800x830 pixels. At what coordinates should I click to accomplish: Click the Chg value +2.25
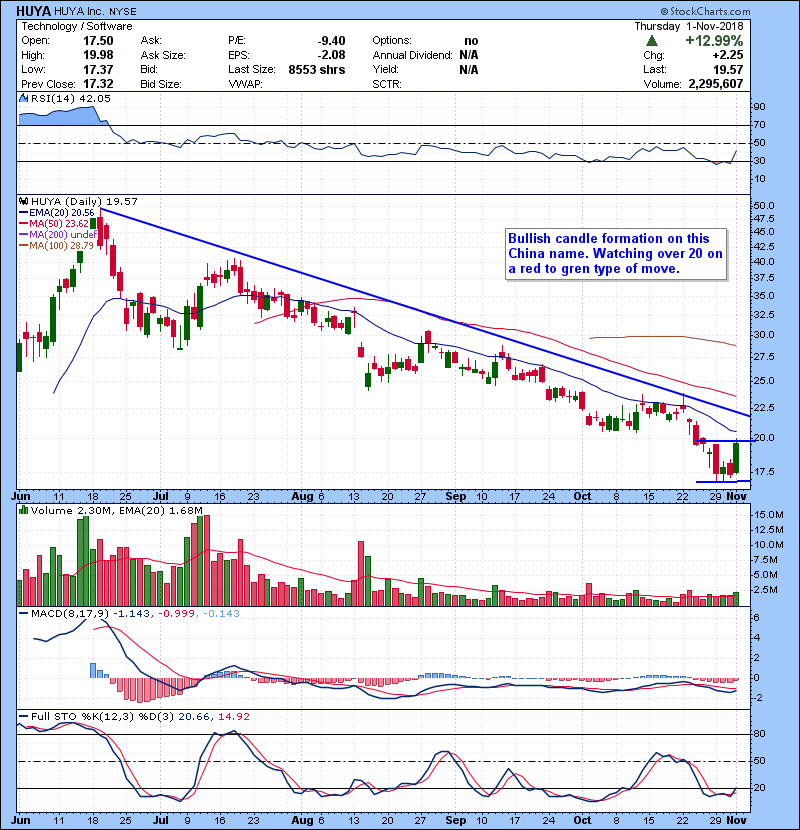point(727,55)
